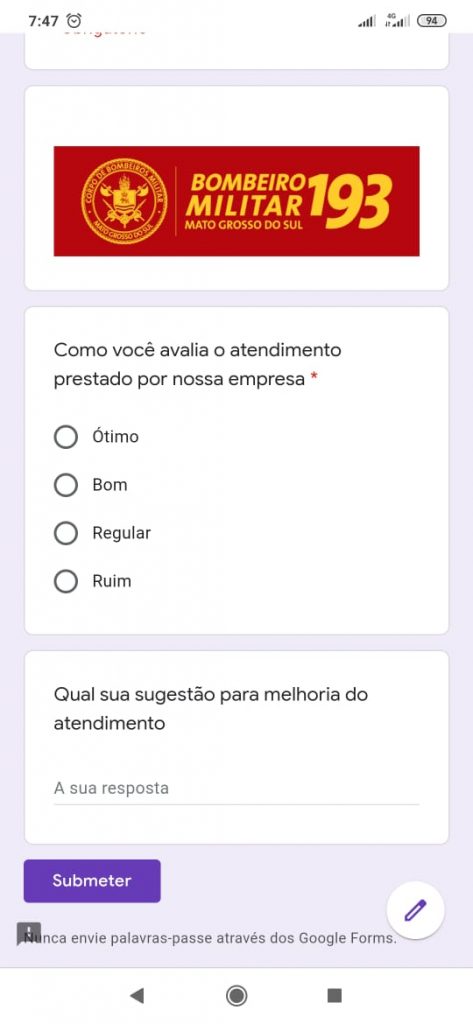Image resolution: width=473 pixels, height=1024 pixels.
Task: Tap the Bombeiro Militar 193 banner image
Action: [x=236, y=201]
